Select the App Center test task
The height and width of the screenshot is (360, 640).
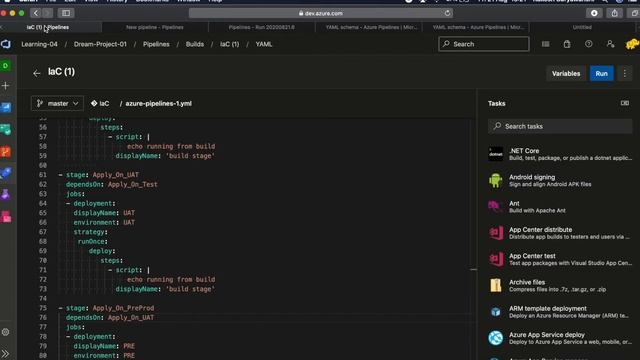click(x=560, y=259)
